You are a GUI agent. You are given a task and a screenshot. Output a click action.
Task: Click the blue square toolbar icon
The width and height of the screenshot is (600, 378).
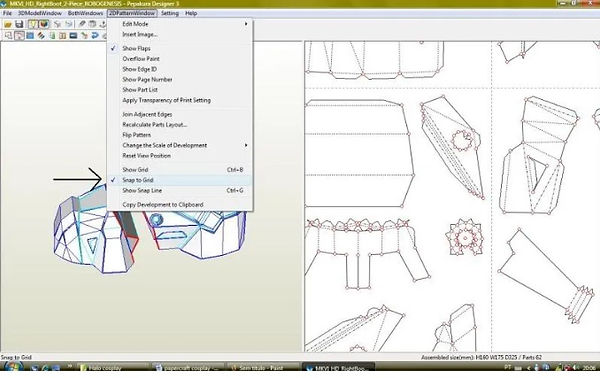coord(30,36)
